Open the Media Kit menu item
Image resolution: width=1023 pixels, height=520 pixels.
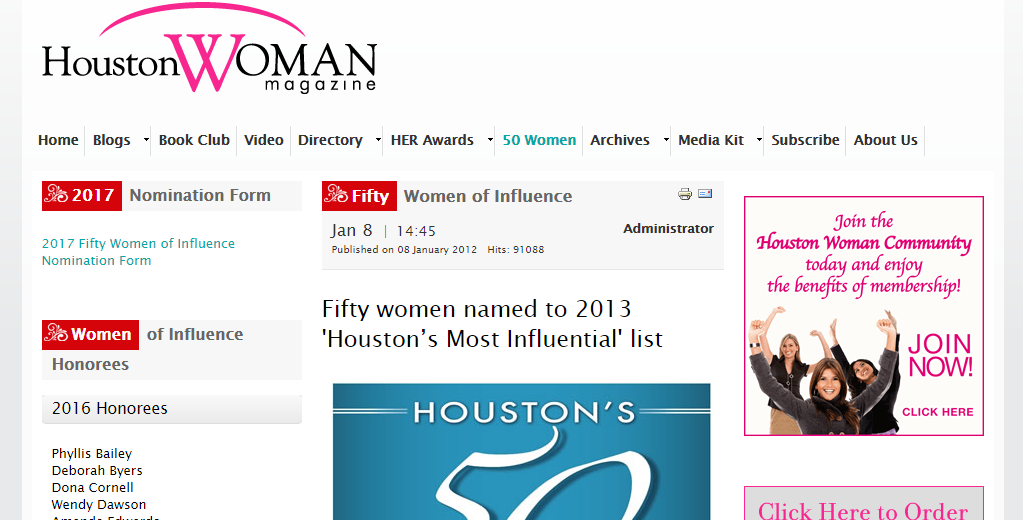[711, 140]
